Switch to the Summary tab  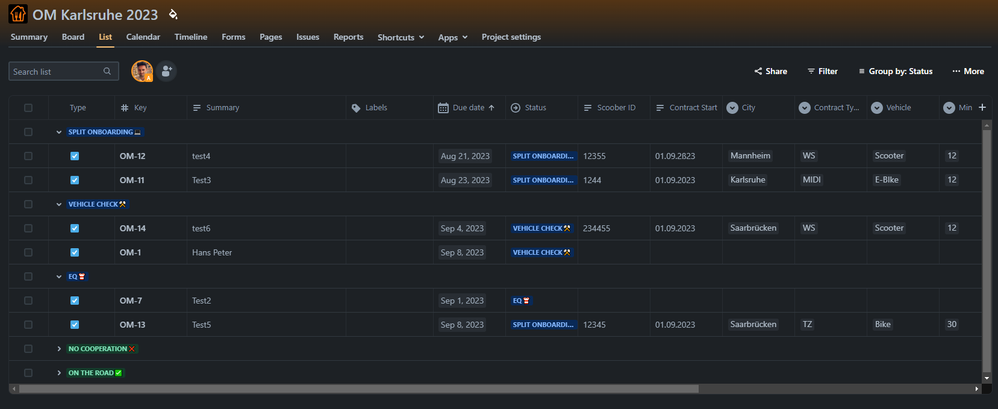[x=29, y=37]
